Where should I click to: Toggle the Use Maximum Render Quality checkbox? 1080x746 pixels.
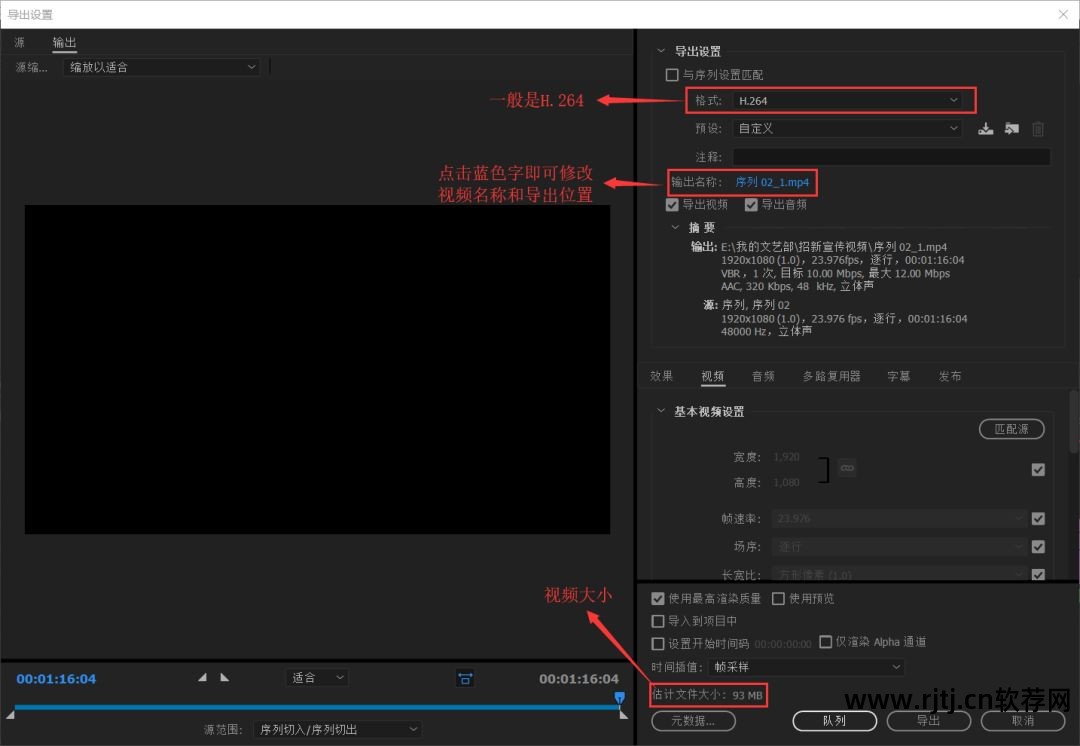point(658,599)
